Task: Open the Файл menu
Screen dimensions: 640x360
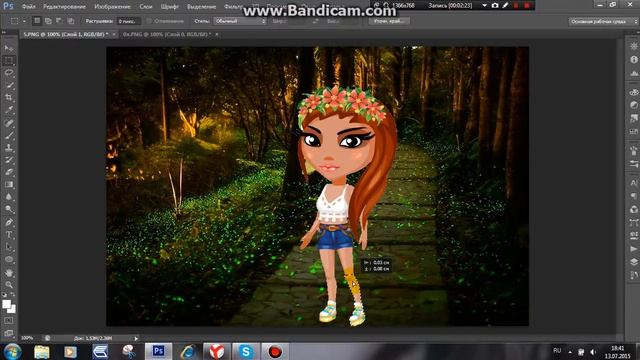Action: coord(28,7)
